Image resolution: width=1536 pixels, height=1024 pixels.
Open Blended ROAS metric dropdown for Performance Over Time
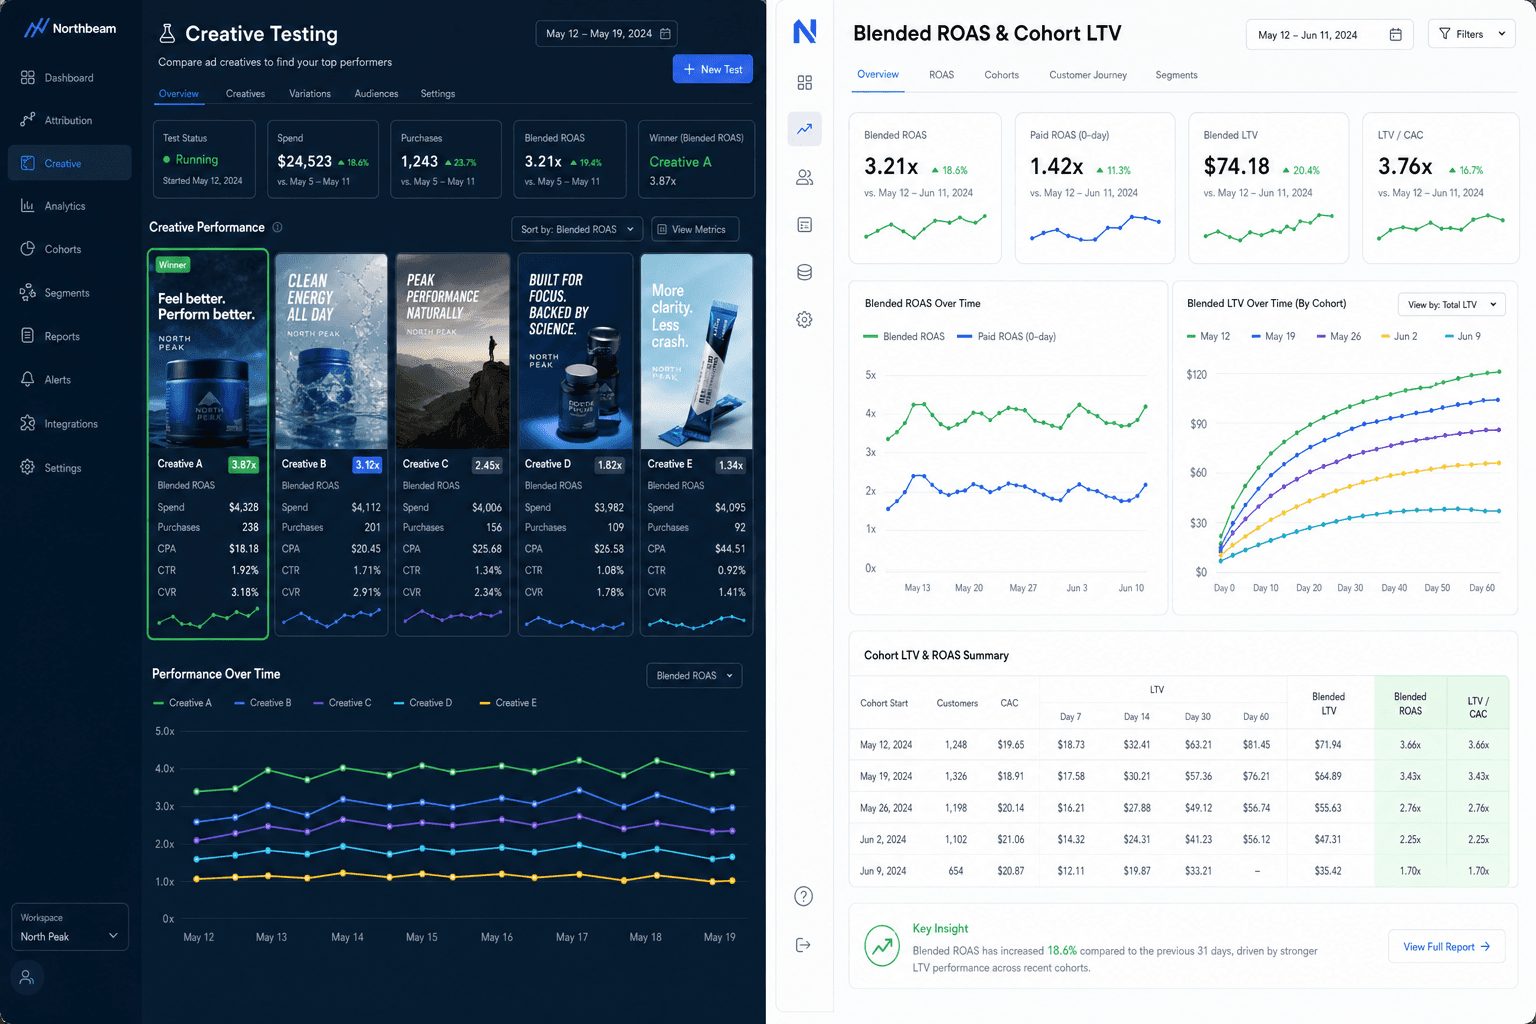coord(694,676)
